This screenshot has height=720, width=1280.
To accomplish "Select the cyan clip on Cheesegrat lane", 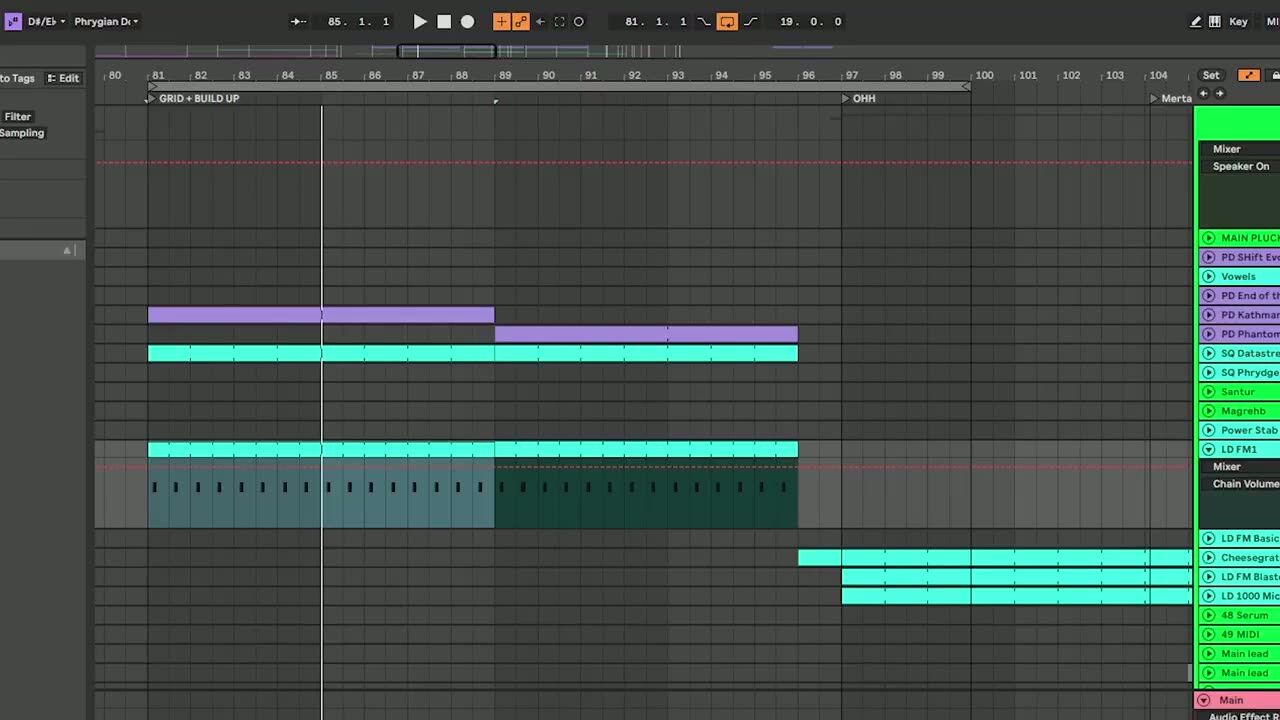I will click(x=995, y=558).
